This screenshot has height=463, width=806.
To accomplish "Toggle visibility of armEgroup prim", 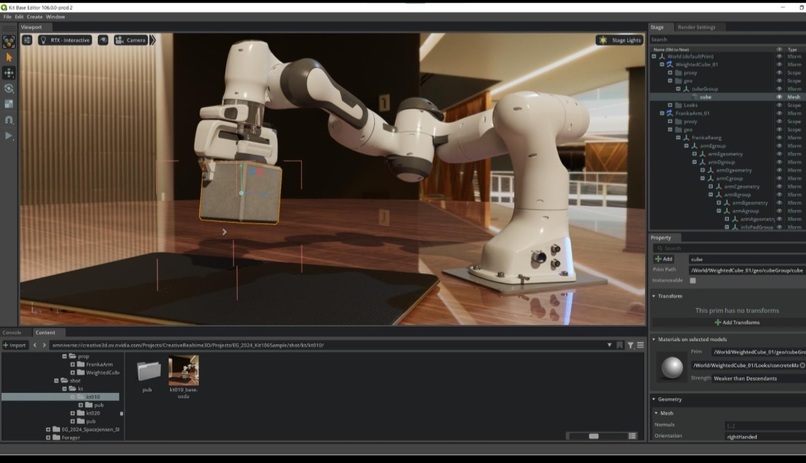I will tap(779, 146).
